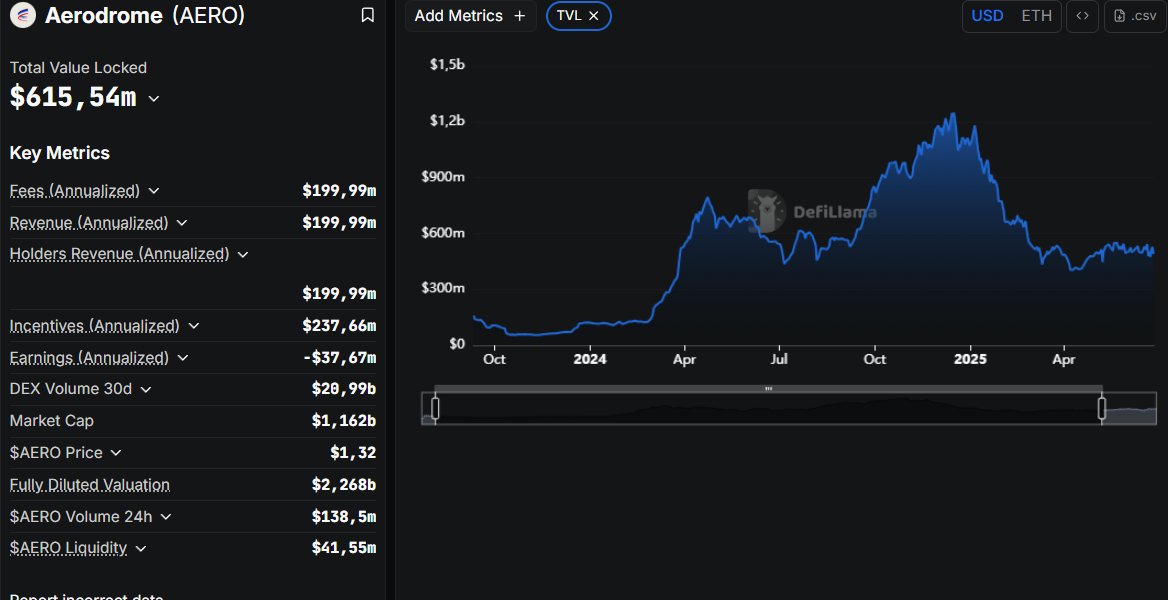This screenshot has height=600, width=1168.
Task: Click the $615,54m TVL value
Action: click(73, 97)
